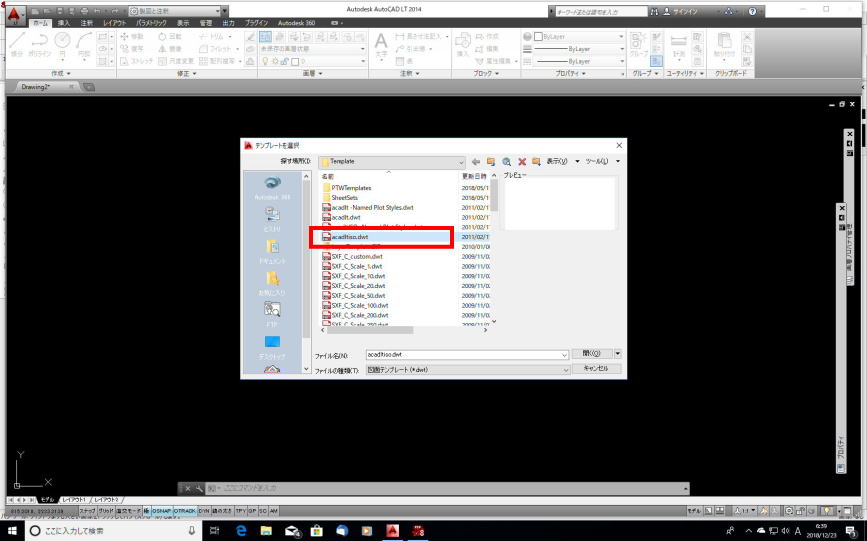The width and height of the screenshot is (867, 541).
Task: Open the Views dropdown in dialog toolbar
Action: pos(577,162)
